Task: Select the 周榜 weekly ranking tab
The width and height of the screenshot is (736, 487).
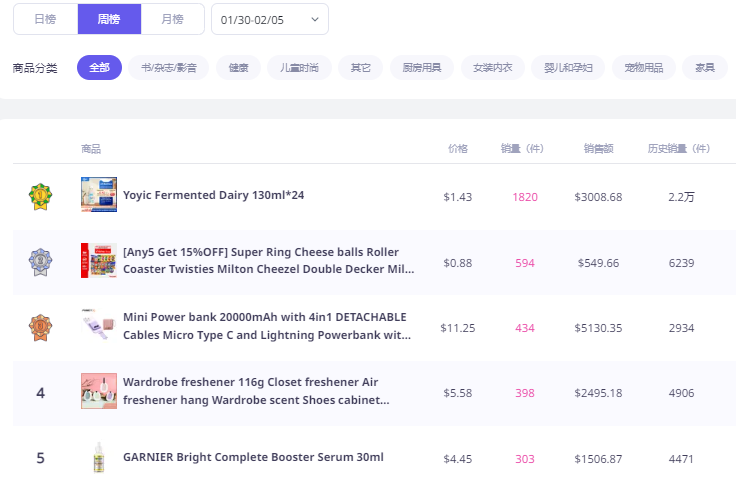Action: (109, 19)
